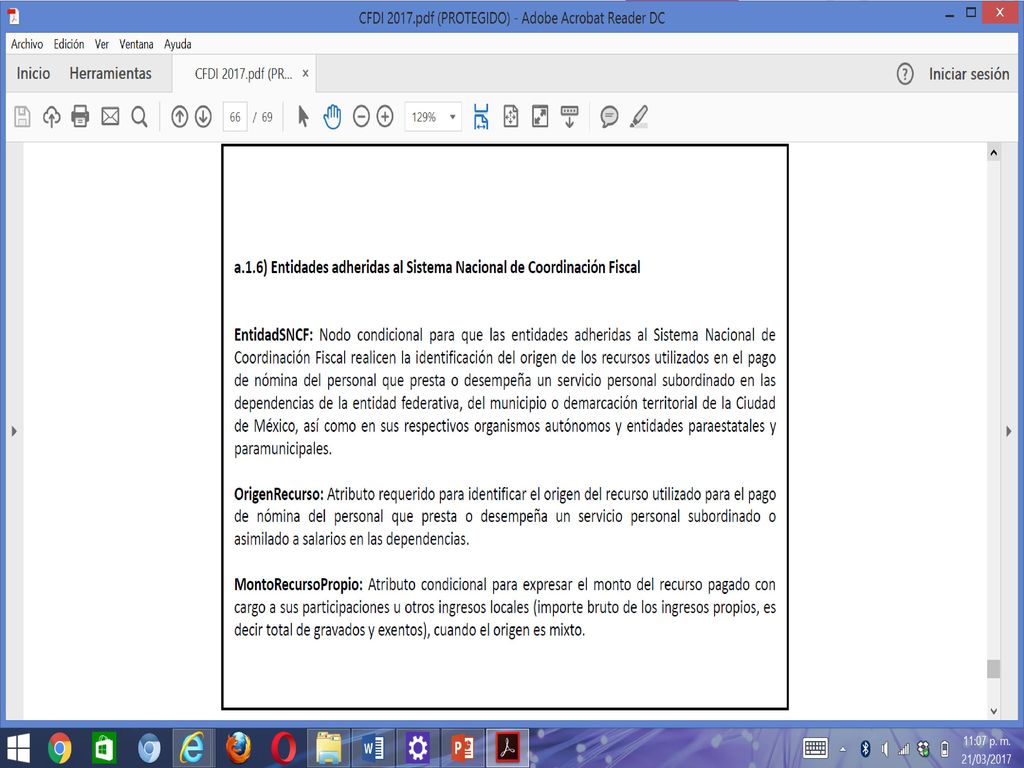
Task: Open touch keyboard tray icon
Action: click(816, 748)
